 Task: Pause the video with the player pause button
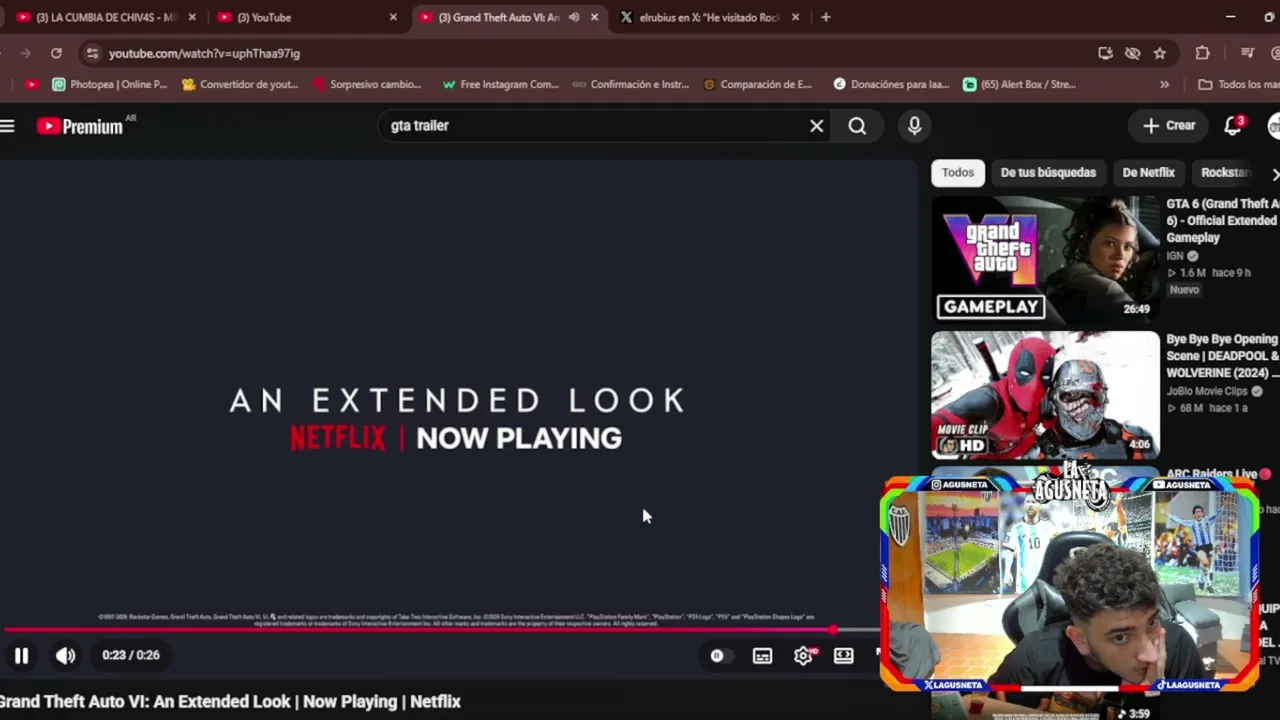21,656
